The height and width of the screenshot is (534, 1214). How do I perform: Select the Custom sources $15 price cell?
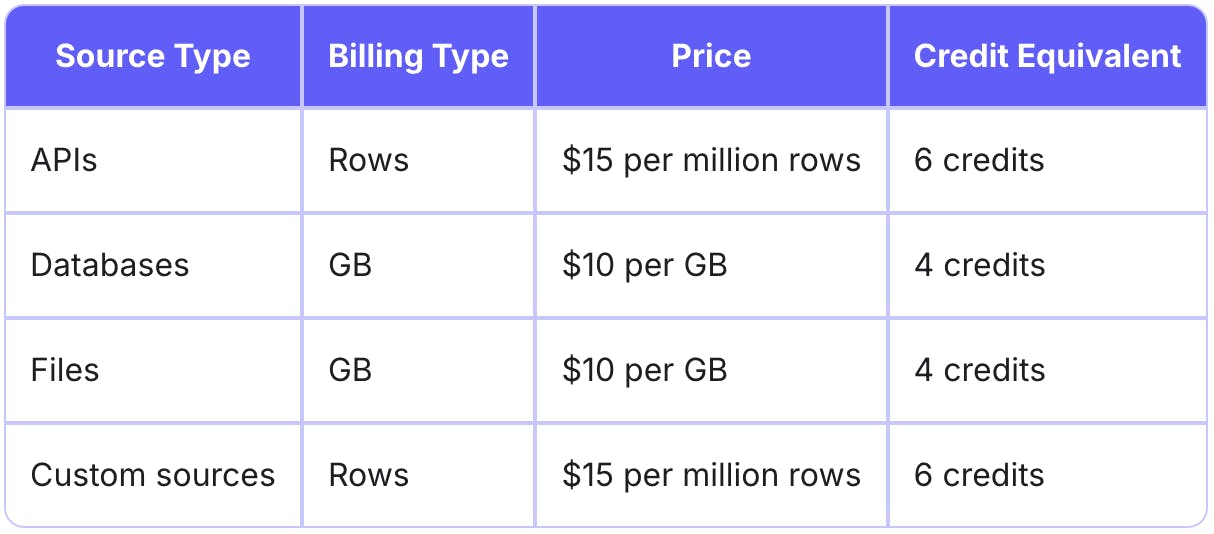(x=711, y=475)
